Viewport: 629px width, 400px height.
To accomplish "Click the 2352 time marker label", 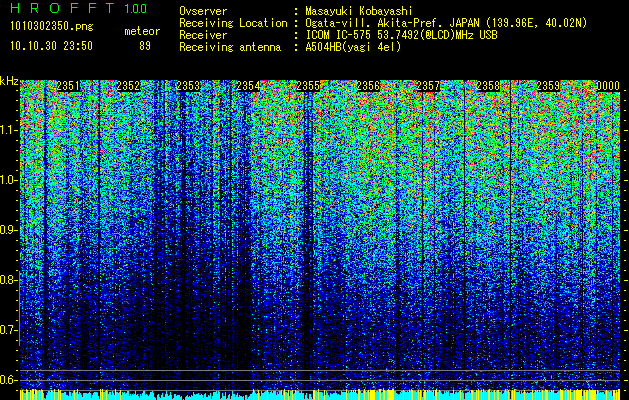I will coord(128,86).
